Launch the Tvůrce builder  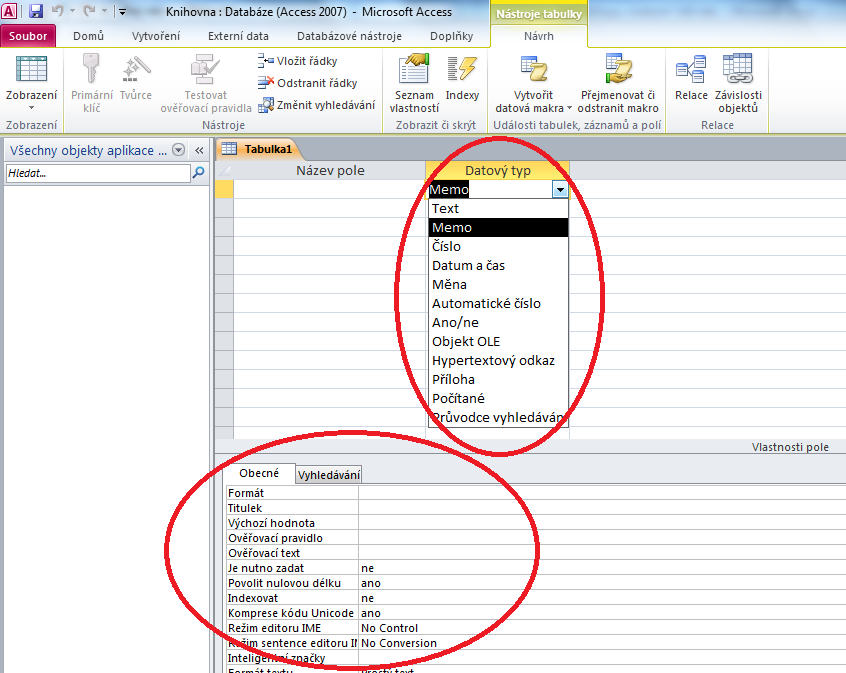[x=135, y=78]
